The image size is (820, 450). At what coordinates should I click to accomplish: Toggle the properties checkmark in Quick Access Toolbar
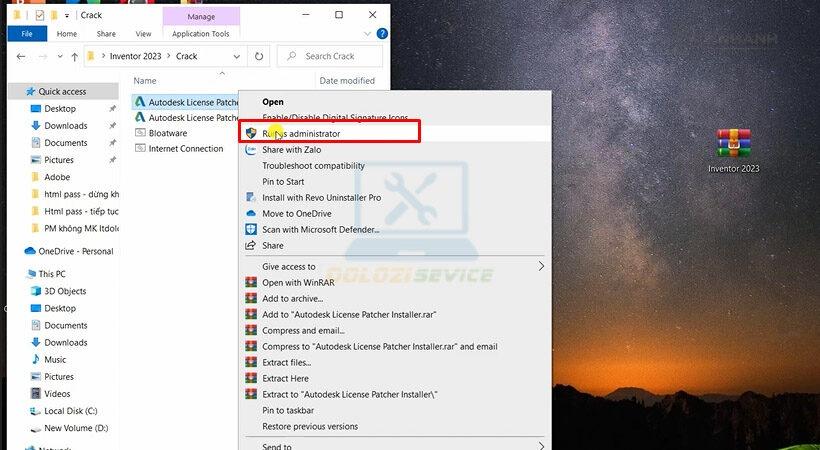pos(40,16)
